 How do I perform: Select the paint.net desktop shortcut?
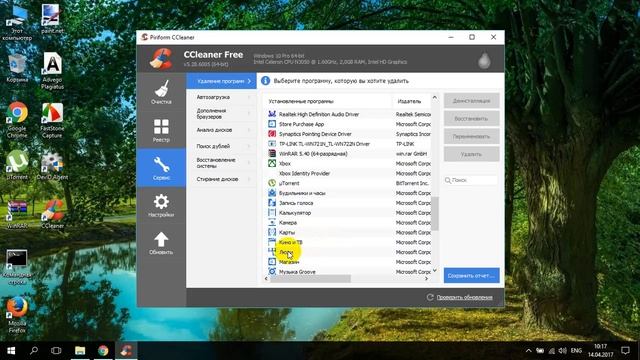(51, 19)
